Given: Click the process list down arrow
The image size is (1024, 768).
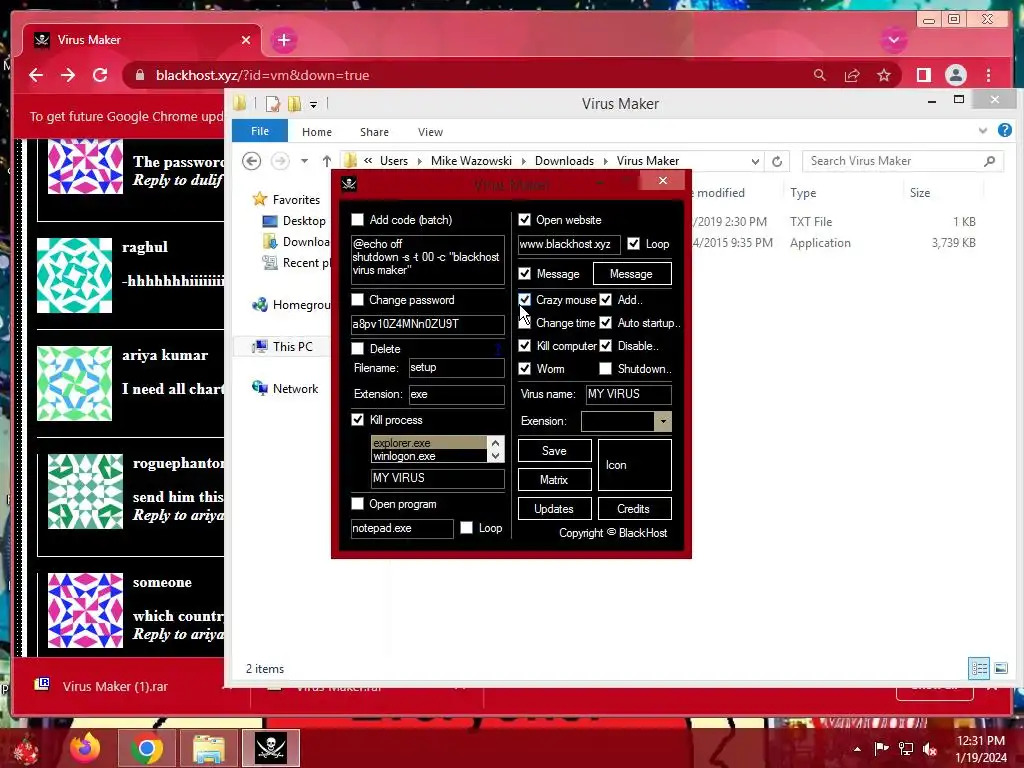Looking at the screenshot, I should tap(496, 456).
